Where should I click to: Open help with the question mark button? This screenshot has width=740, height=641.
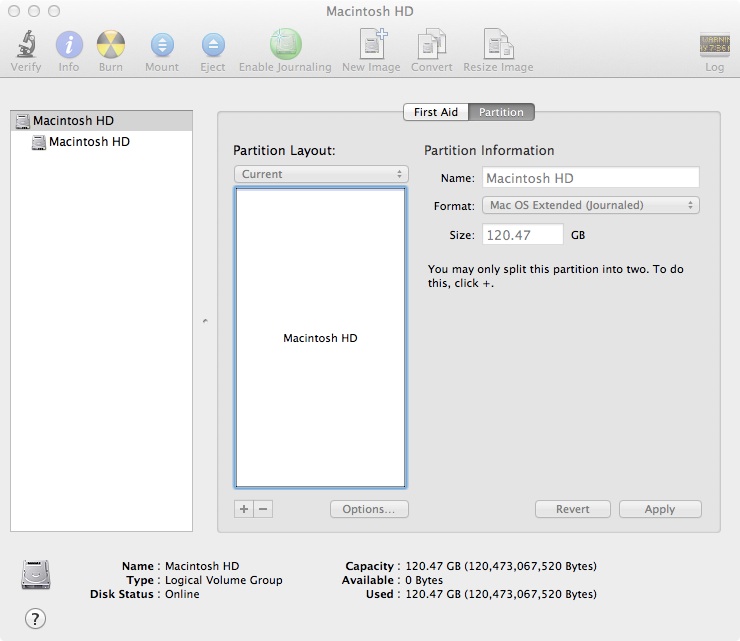click(x=35, y=618)
